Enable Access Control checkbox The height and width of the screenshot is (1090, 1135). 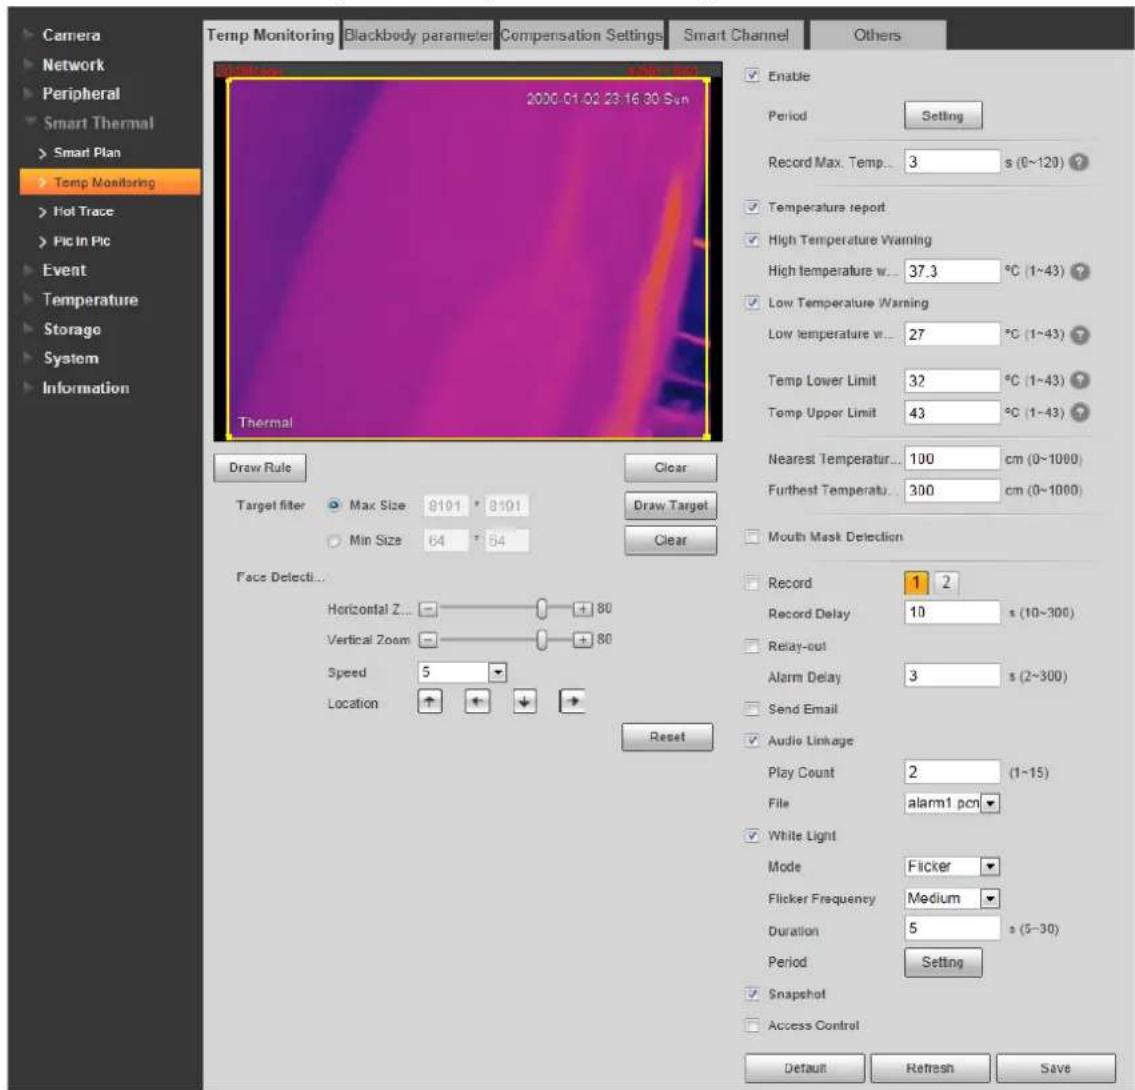(752, 1025)
